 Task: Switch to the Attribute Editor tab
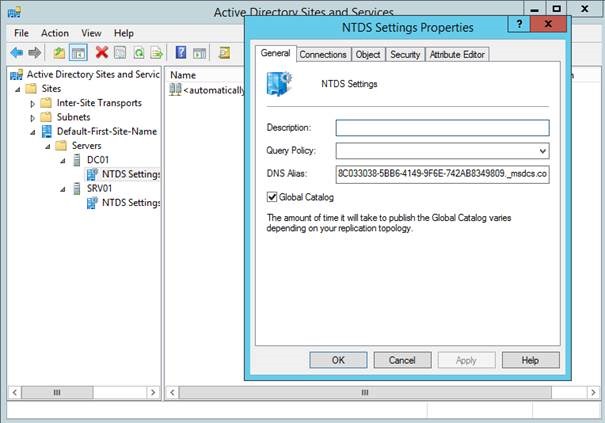pyautogui.click(x=457, y=54)
